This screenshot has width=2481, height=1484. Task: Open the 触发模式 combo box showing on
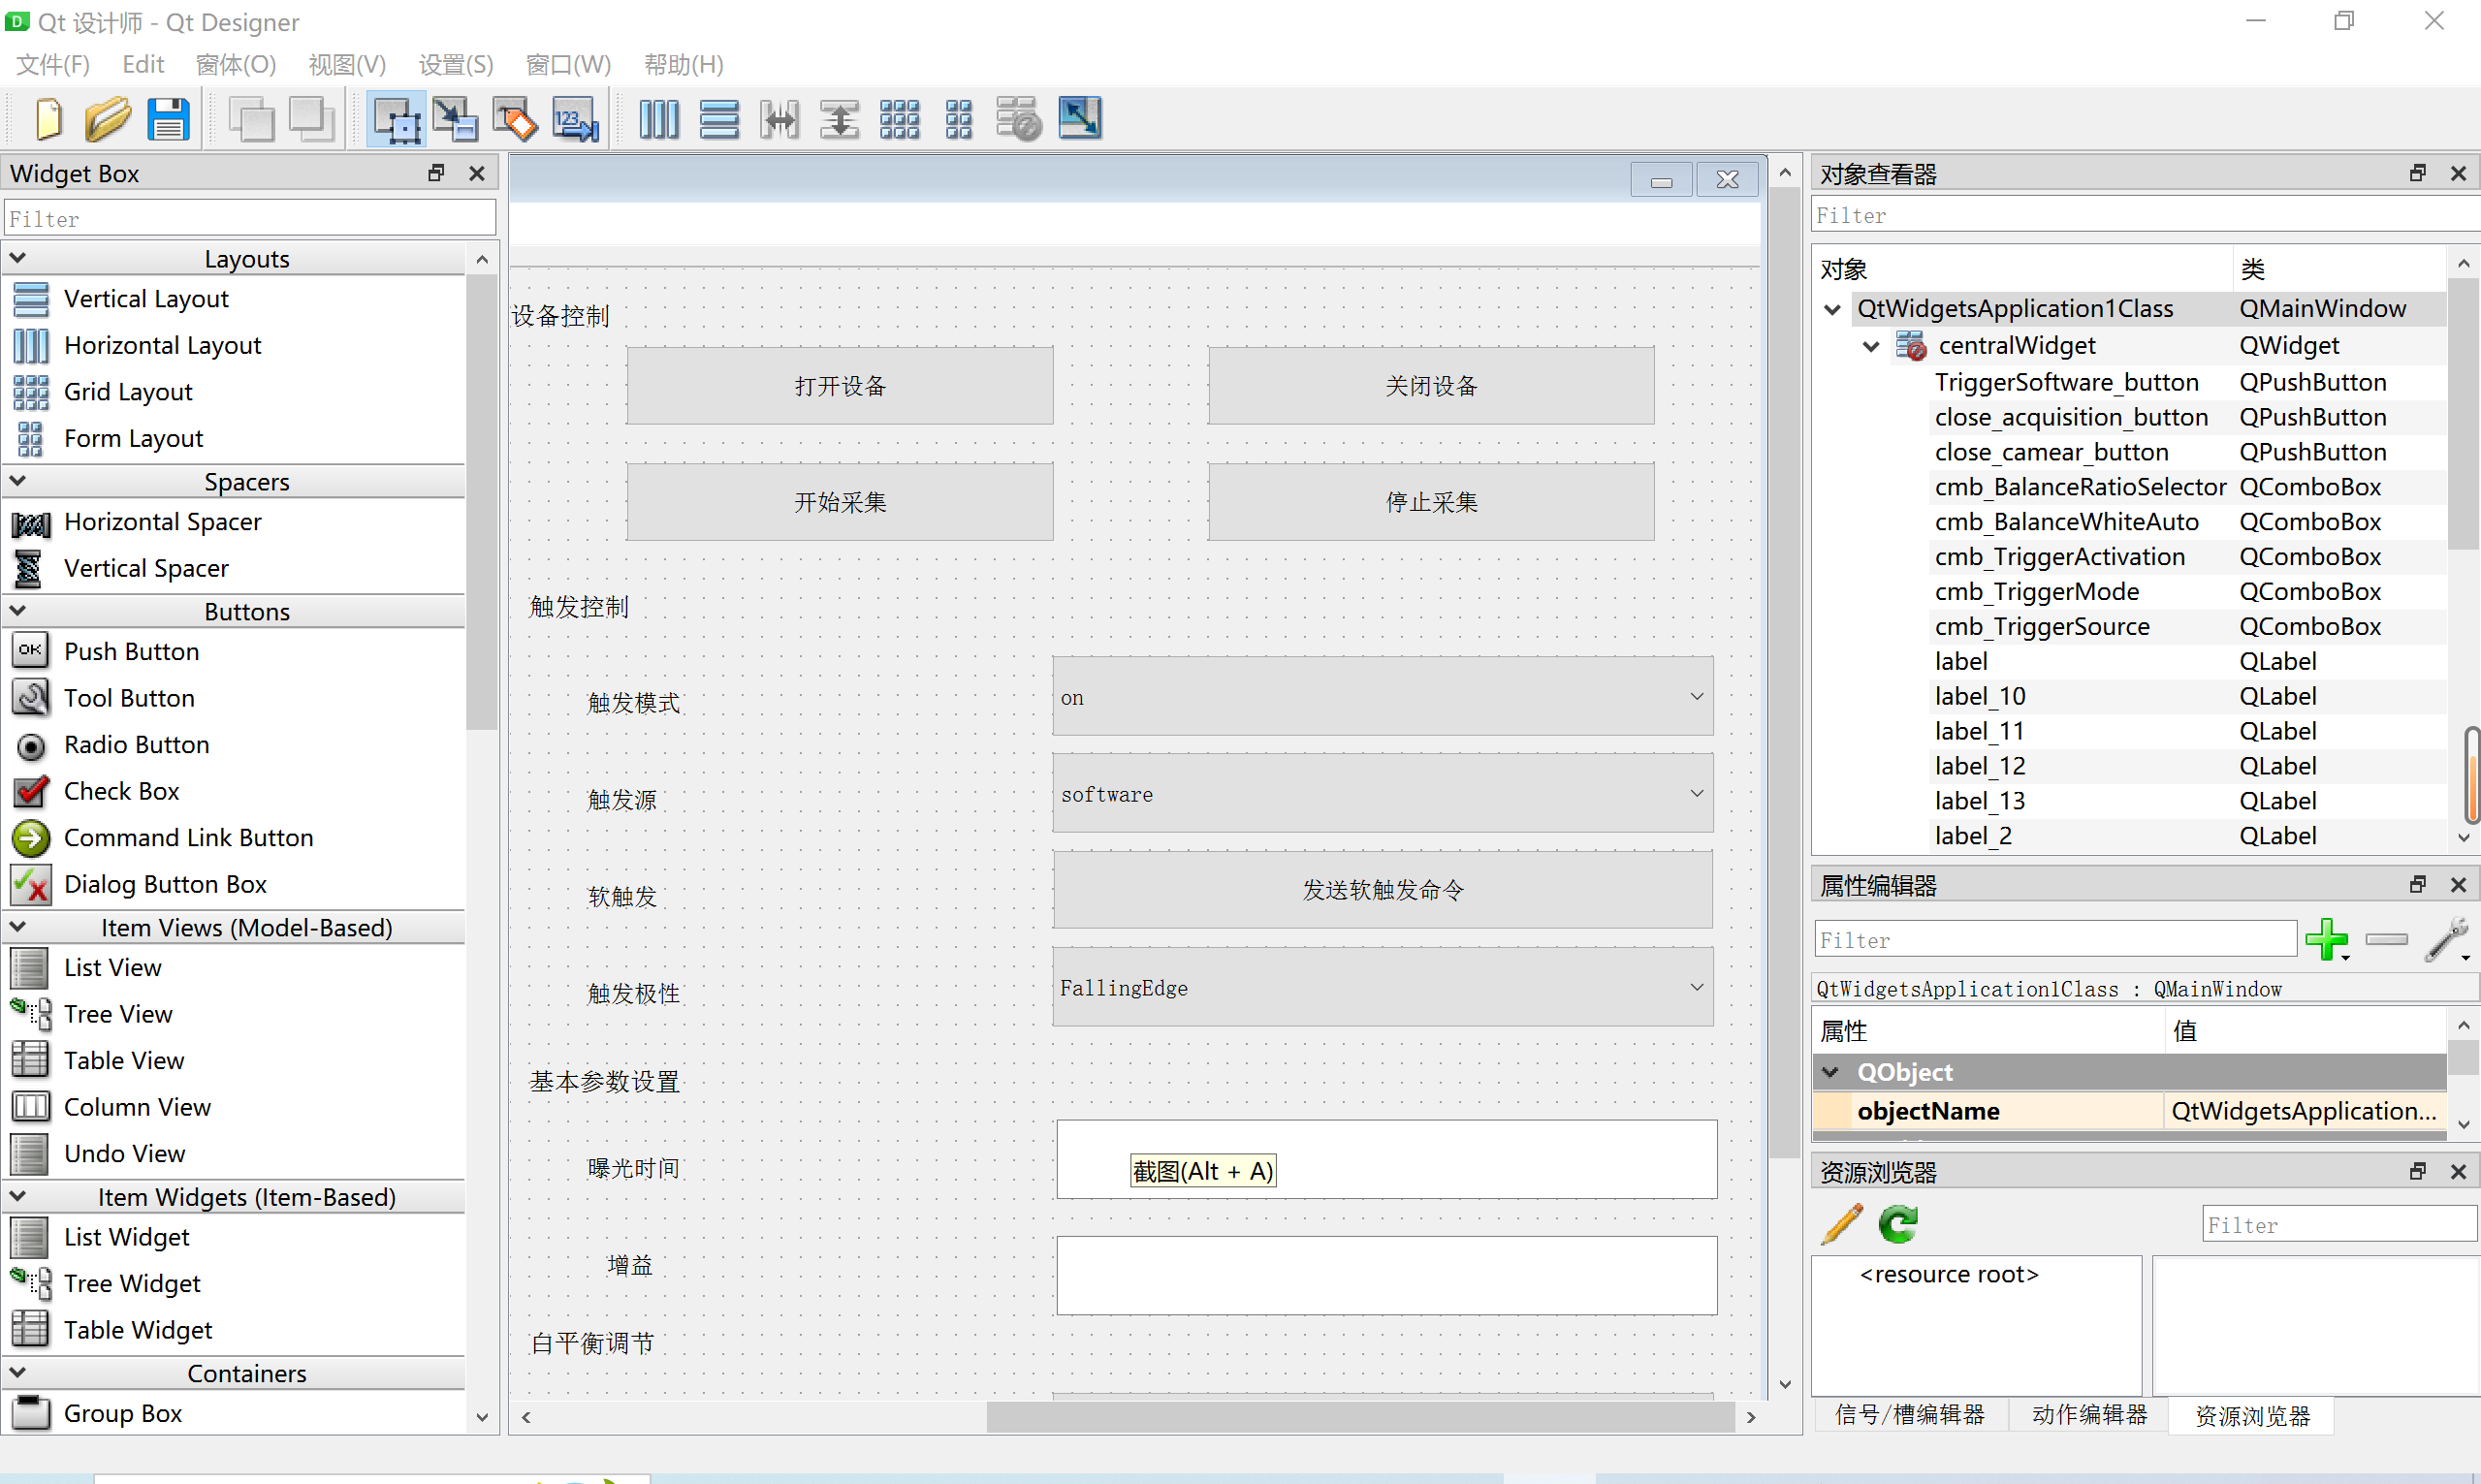tap(1381, 697)
